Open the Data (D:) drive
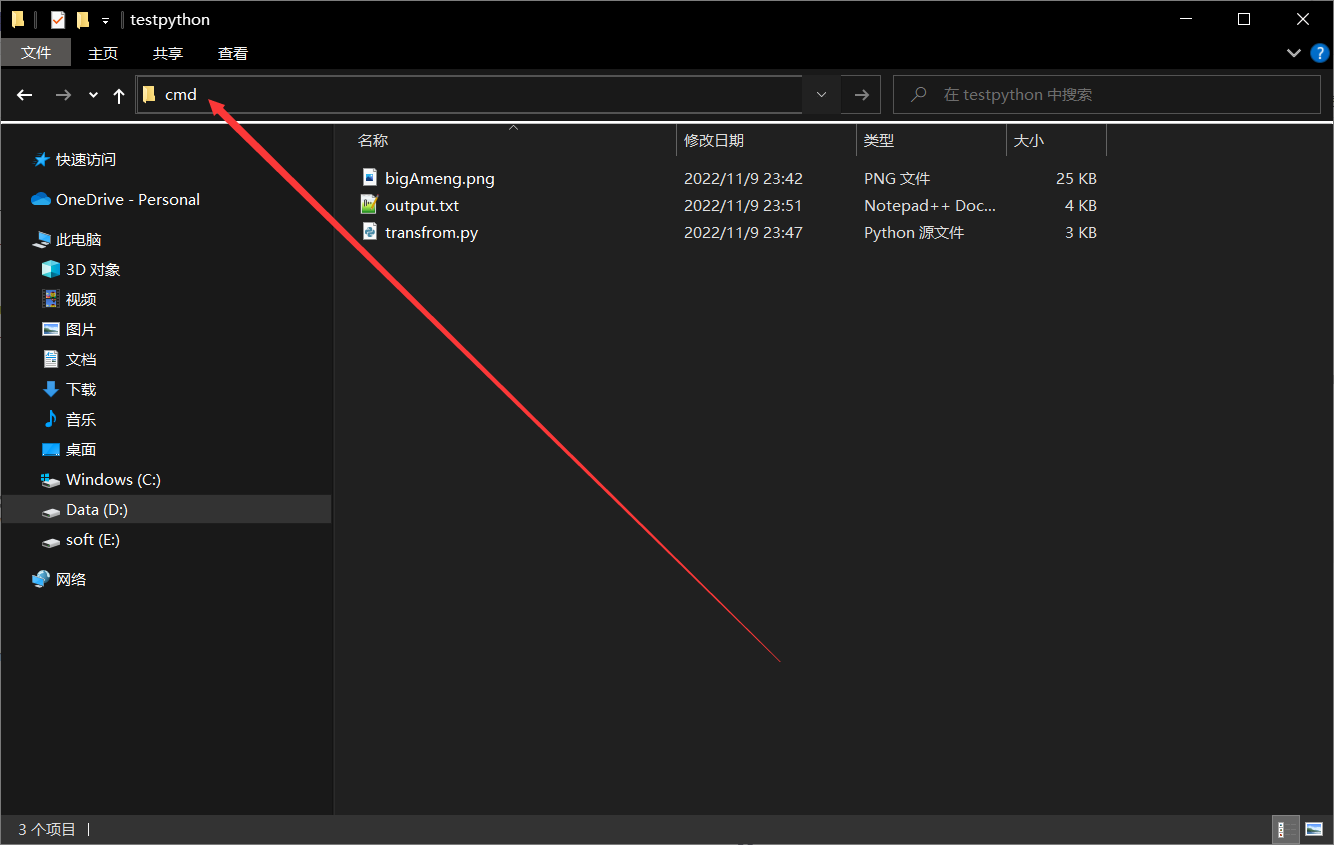This screenshot has height=845, width=1334. (97, 510)
